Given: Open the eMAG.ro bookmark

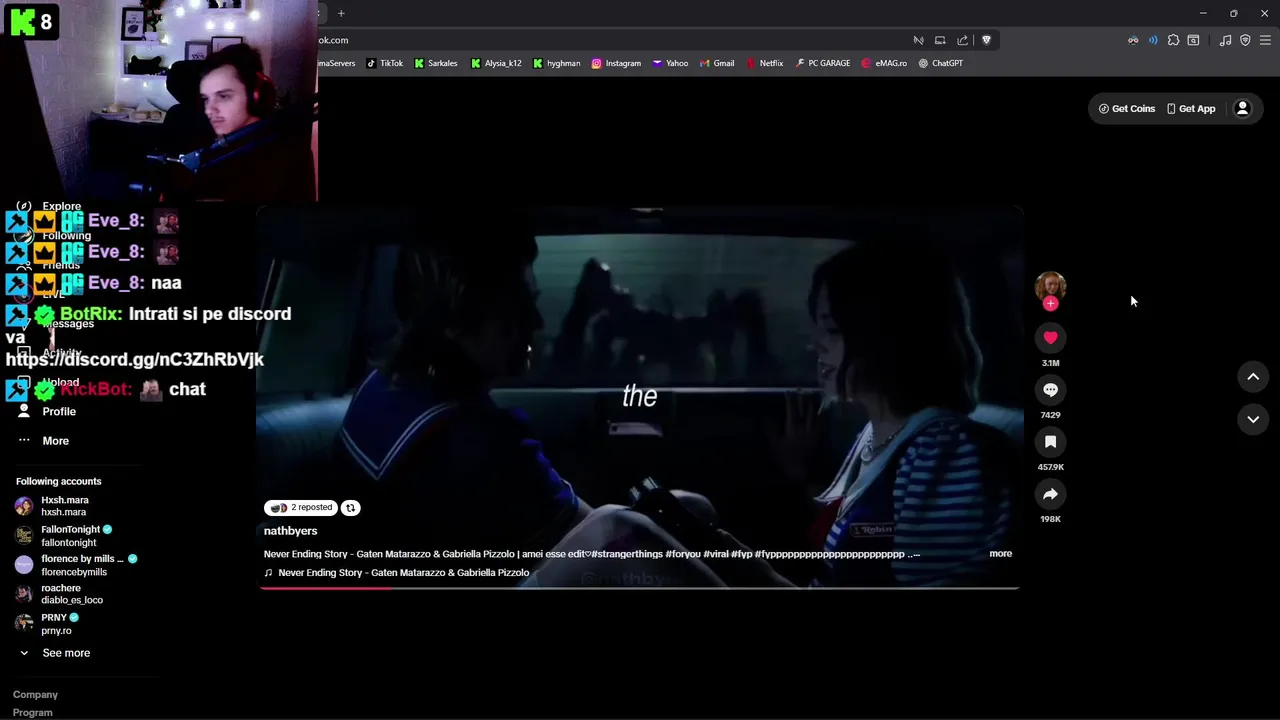Looking at the screenshot, I should click(x=884, y=63).
